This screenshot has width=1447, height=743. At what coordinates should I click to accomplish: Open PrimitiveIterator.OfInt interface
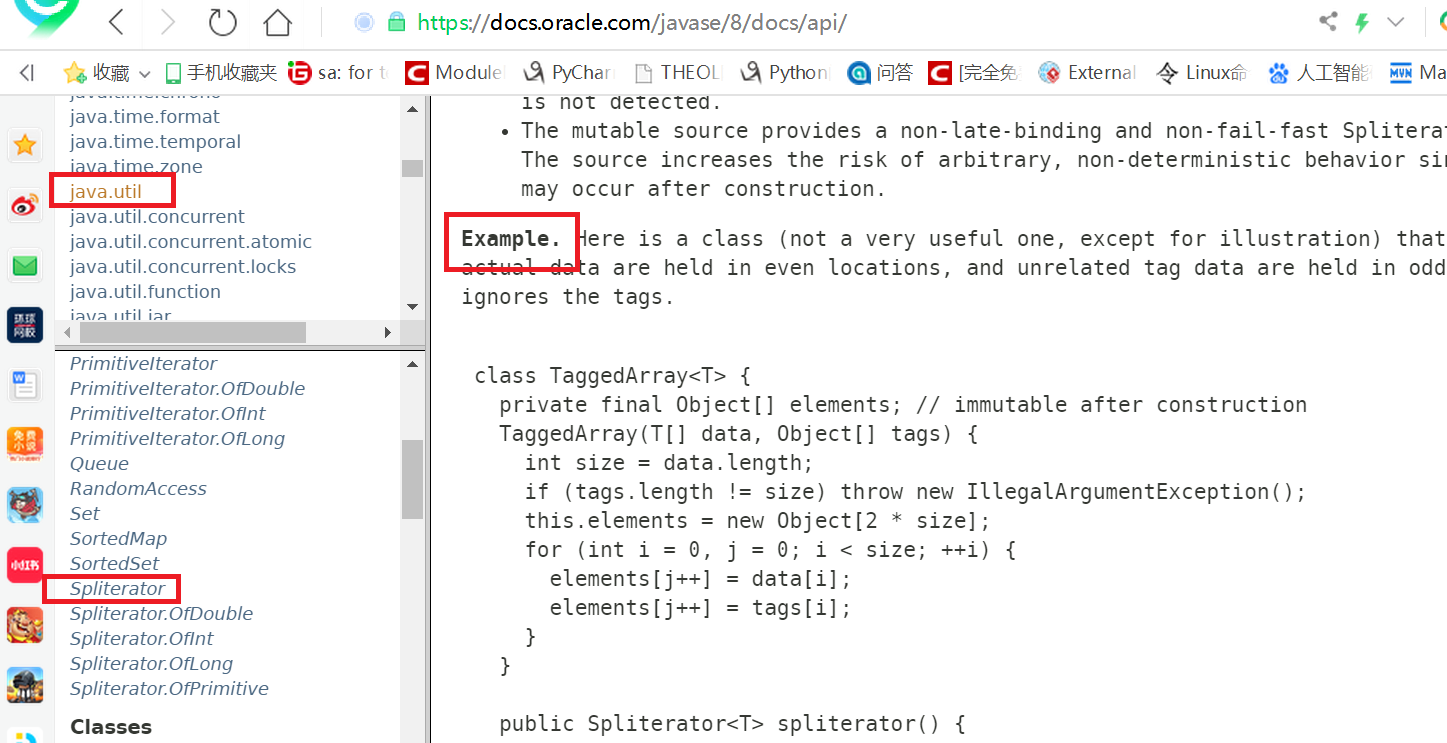[x=168, y=414]
